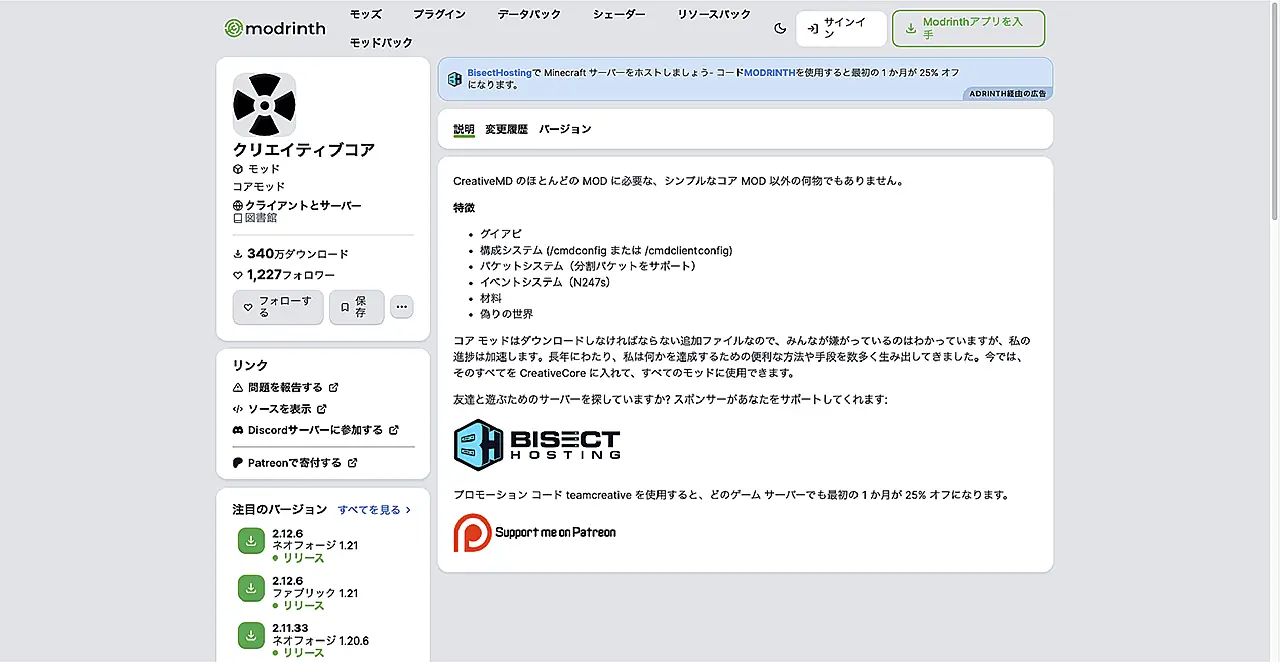This screenshot has width=1280, height=662.
Task: Open the three-dots more options menu
Action: (x=401, y=307)
